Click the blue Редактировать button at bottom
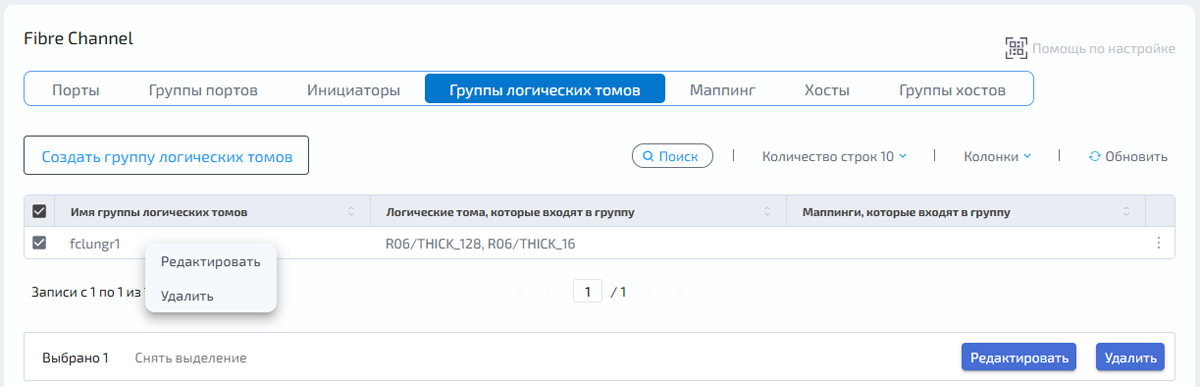Viewport: 1200px width, 387px height. (1019, 357)
